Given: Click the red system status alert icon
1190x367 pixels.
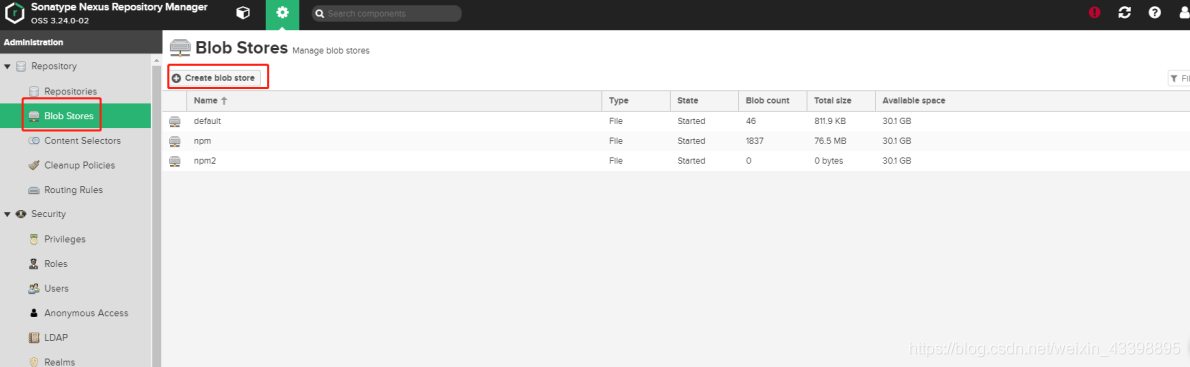Looking at the screenshot, I should [1094, 13].
